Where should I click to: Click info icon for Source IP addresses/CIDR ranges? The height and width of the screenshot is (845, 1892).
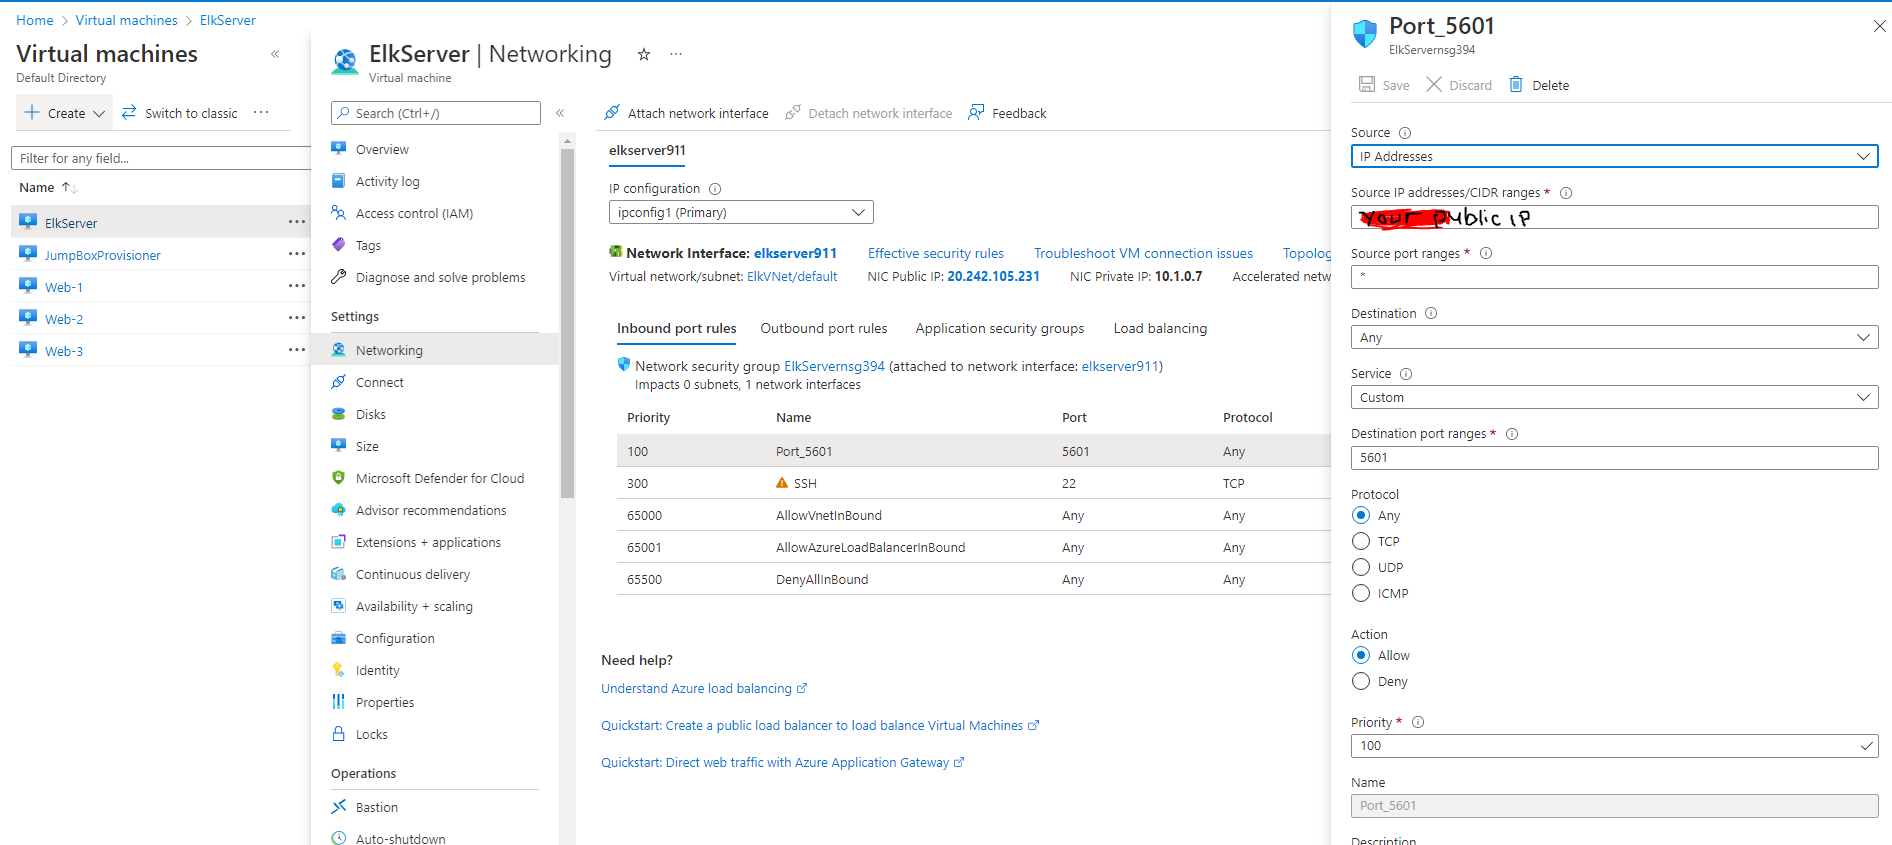pyautogui.click(x=1566, y=193)
